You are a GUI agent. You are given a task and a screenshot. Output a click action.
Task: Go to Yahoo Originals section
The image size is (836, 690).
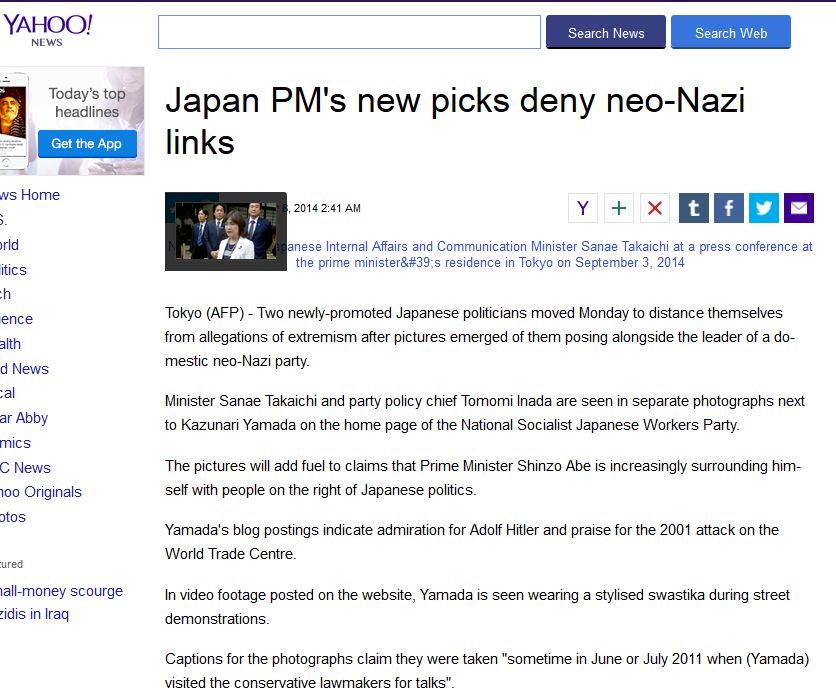click(41, 492)
